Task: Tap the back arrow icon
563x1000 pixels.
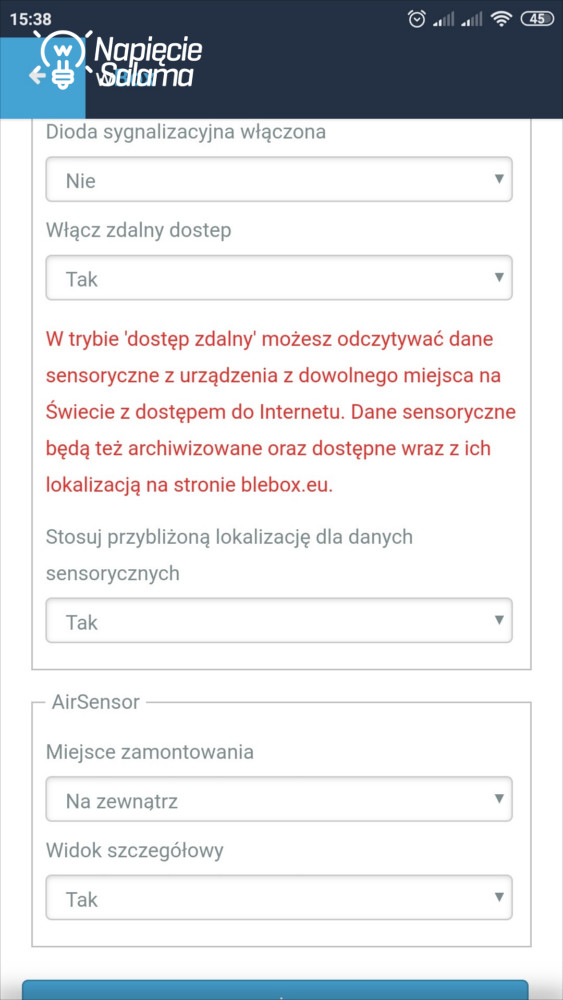Action: [x=37, y=77]
